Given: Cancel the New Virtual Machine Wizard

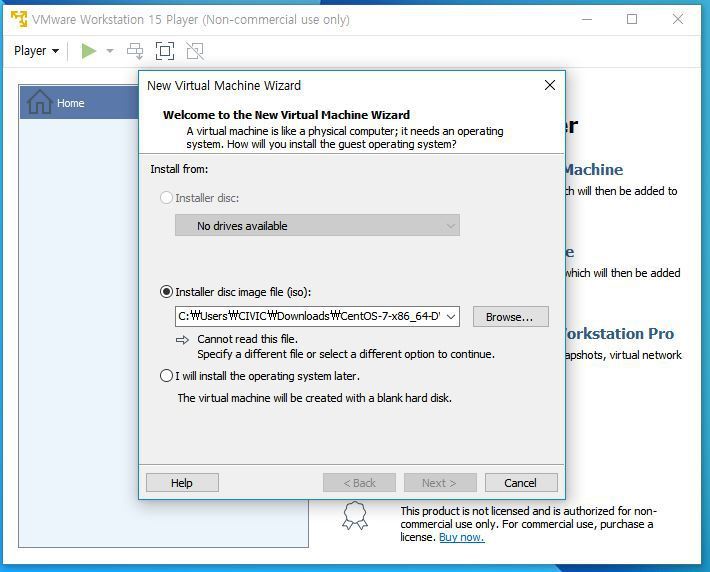Looking at the screenshot, I should point(521,483).
